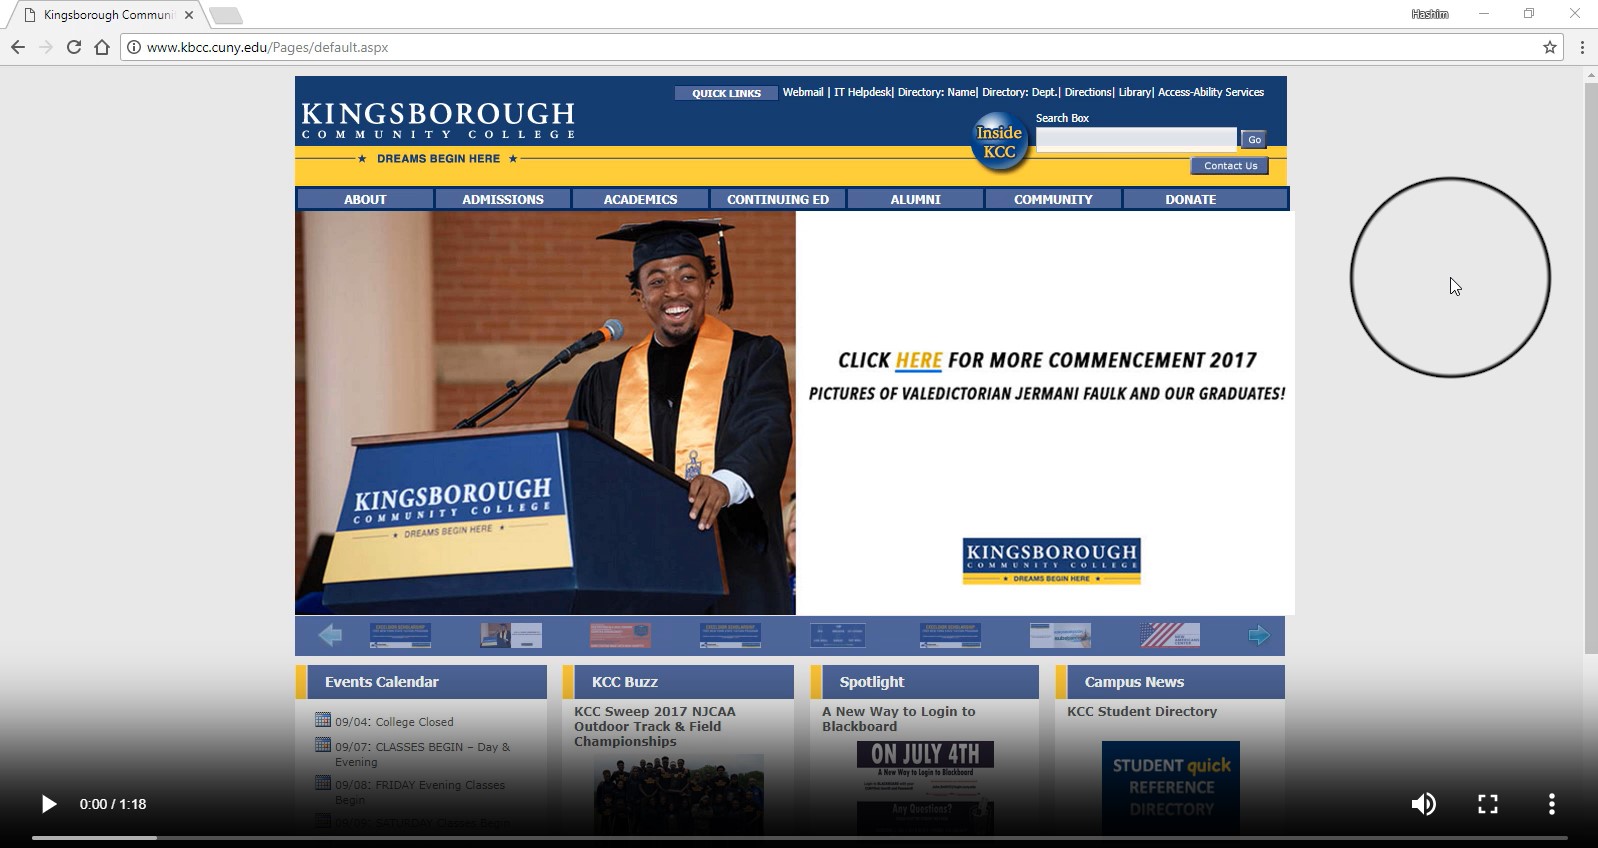
Task: Click the KCC Buzz heading
Action: point(625,682)
